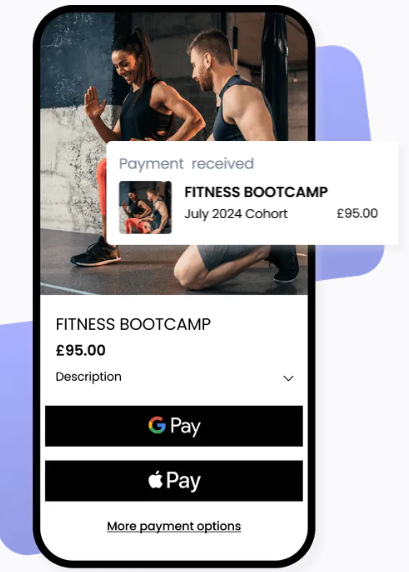
Task: Click the Apple logo icon
Action: [155, 479]
